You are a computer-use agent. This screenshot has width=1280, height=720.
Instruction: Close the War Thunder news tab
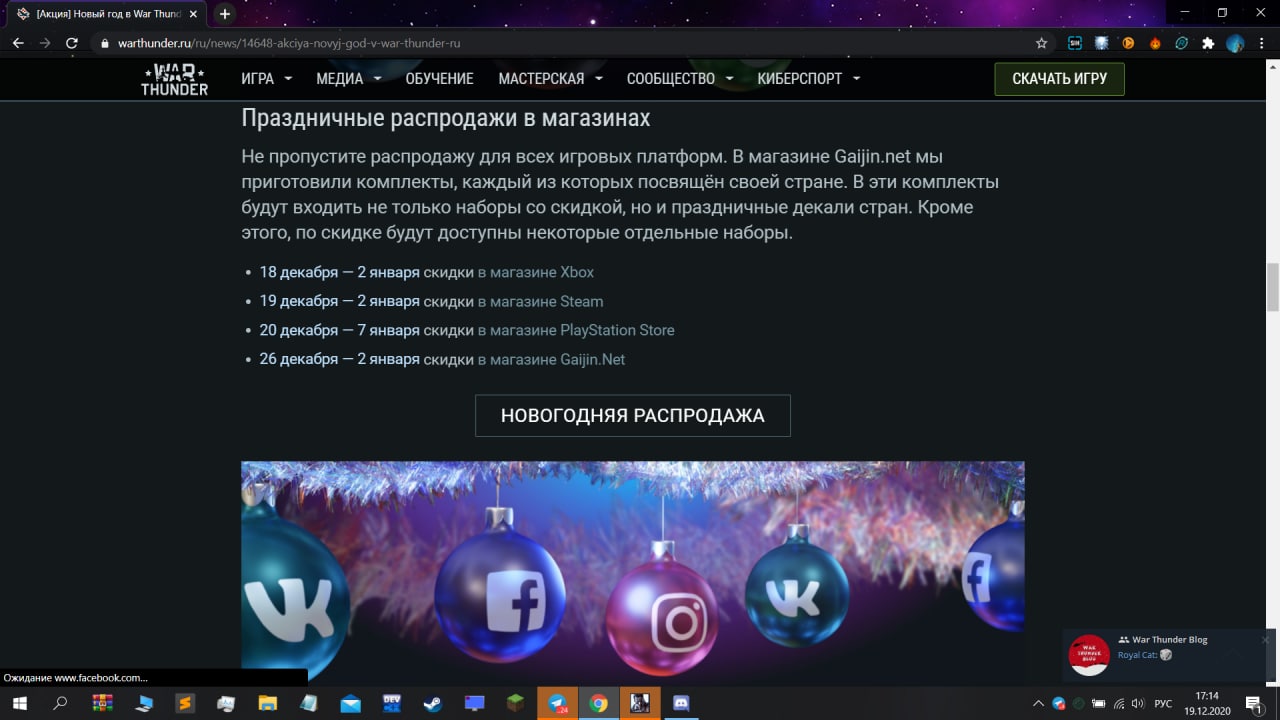point(194,14)
